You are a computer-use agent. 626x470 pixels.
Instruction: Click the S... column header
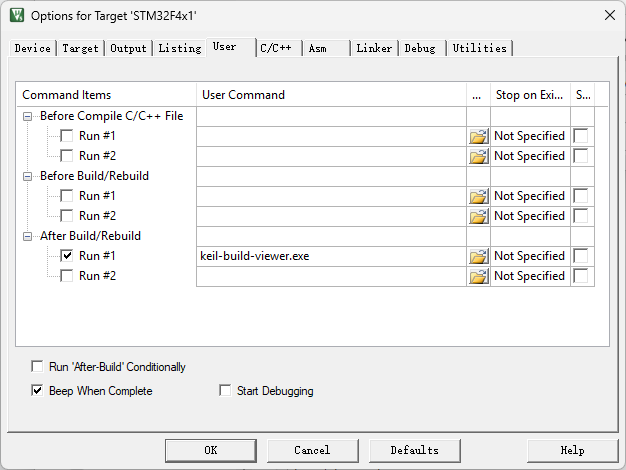(x=582, y=95)
